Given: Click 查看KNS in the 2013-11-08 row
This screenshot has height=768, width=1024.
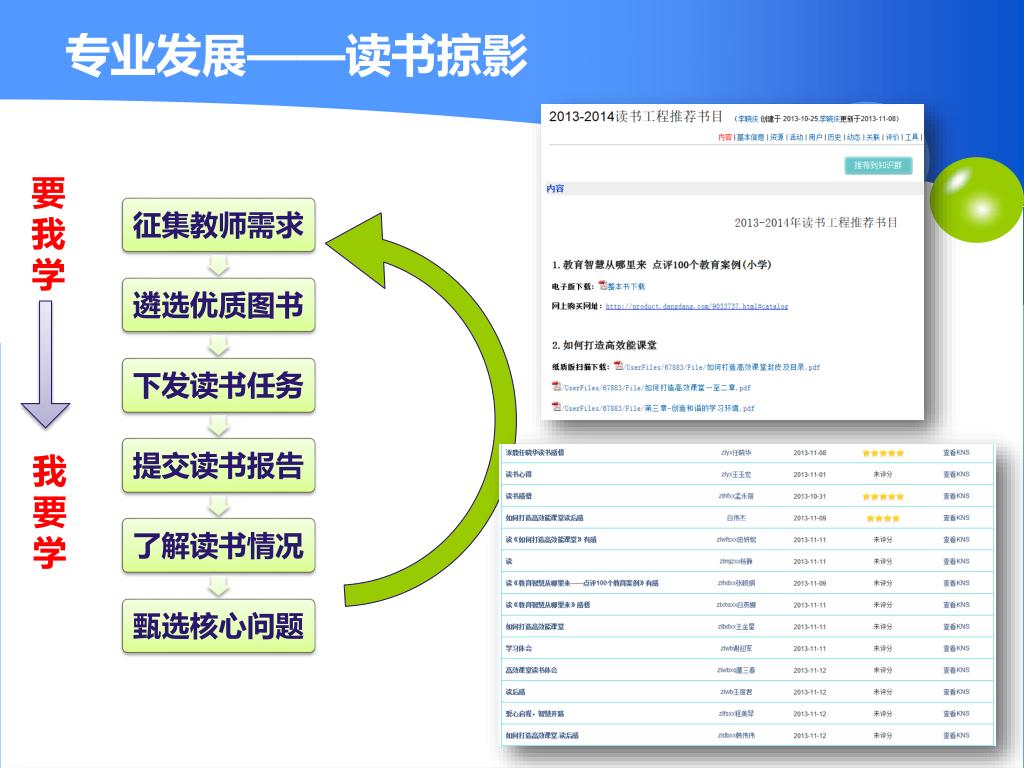Looking at the screenshot, I should [x=956, y=453].
